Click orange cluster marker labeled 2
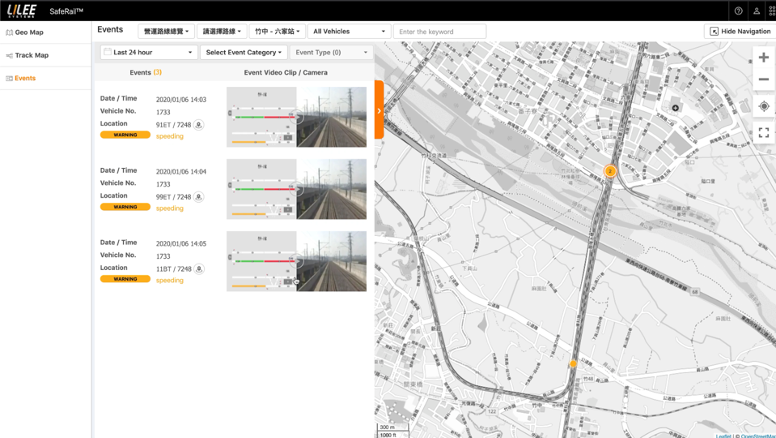Screen dimensions: 776x438 coord(610,171)
